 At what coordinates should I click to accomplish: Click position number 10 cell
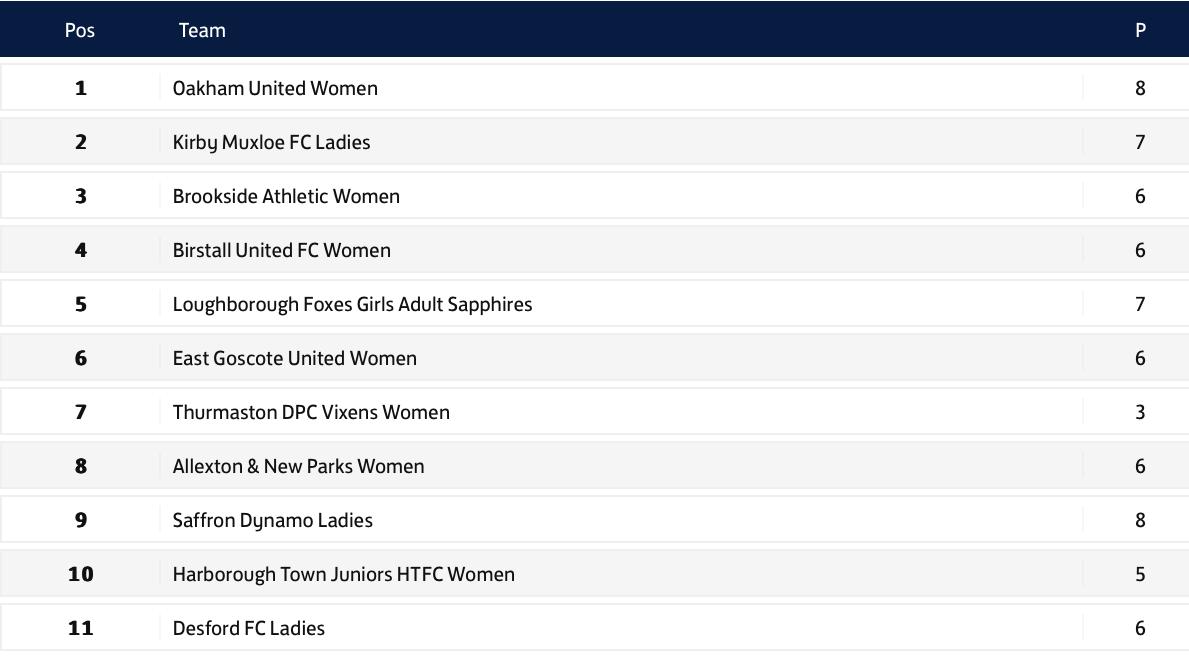(81, 574)
